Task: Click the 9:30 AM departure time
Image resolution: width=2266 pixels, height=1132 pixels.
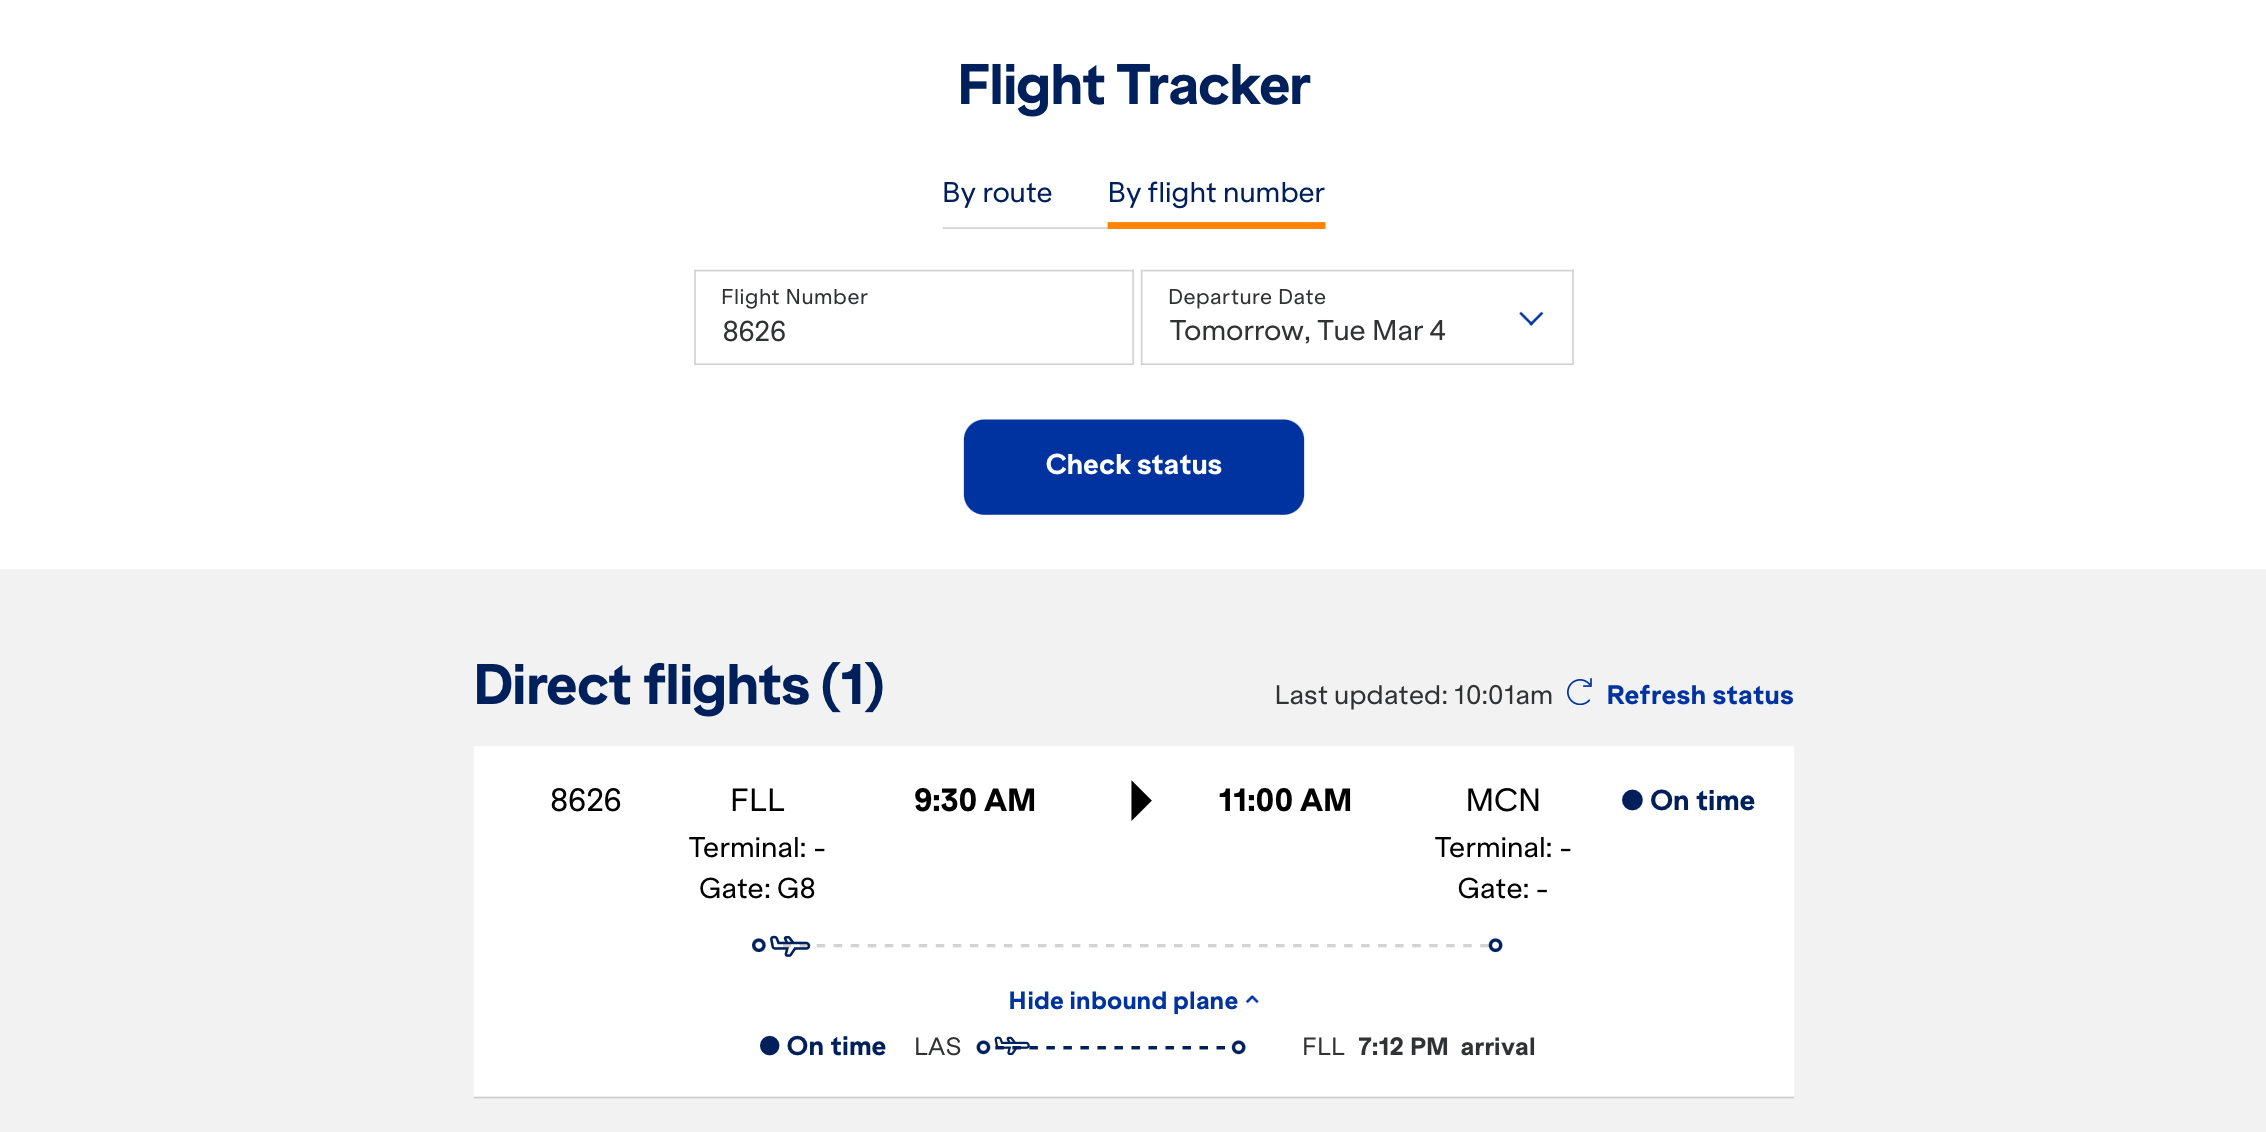Action: pos(974,800)
